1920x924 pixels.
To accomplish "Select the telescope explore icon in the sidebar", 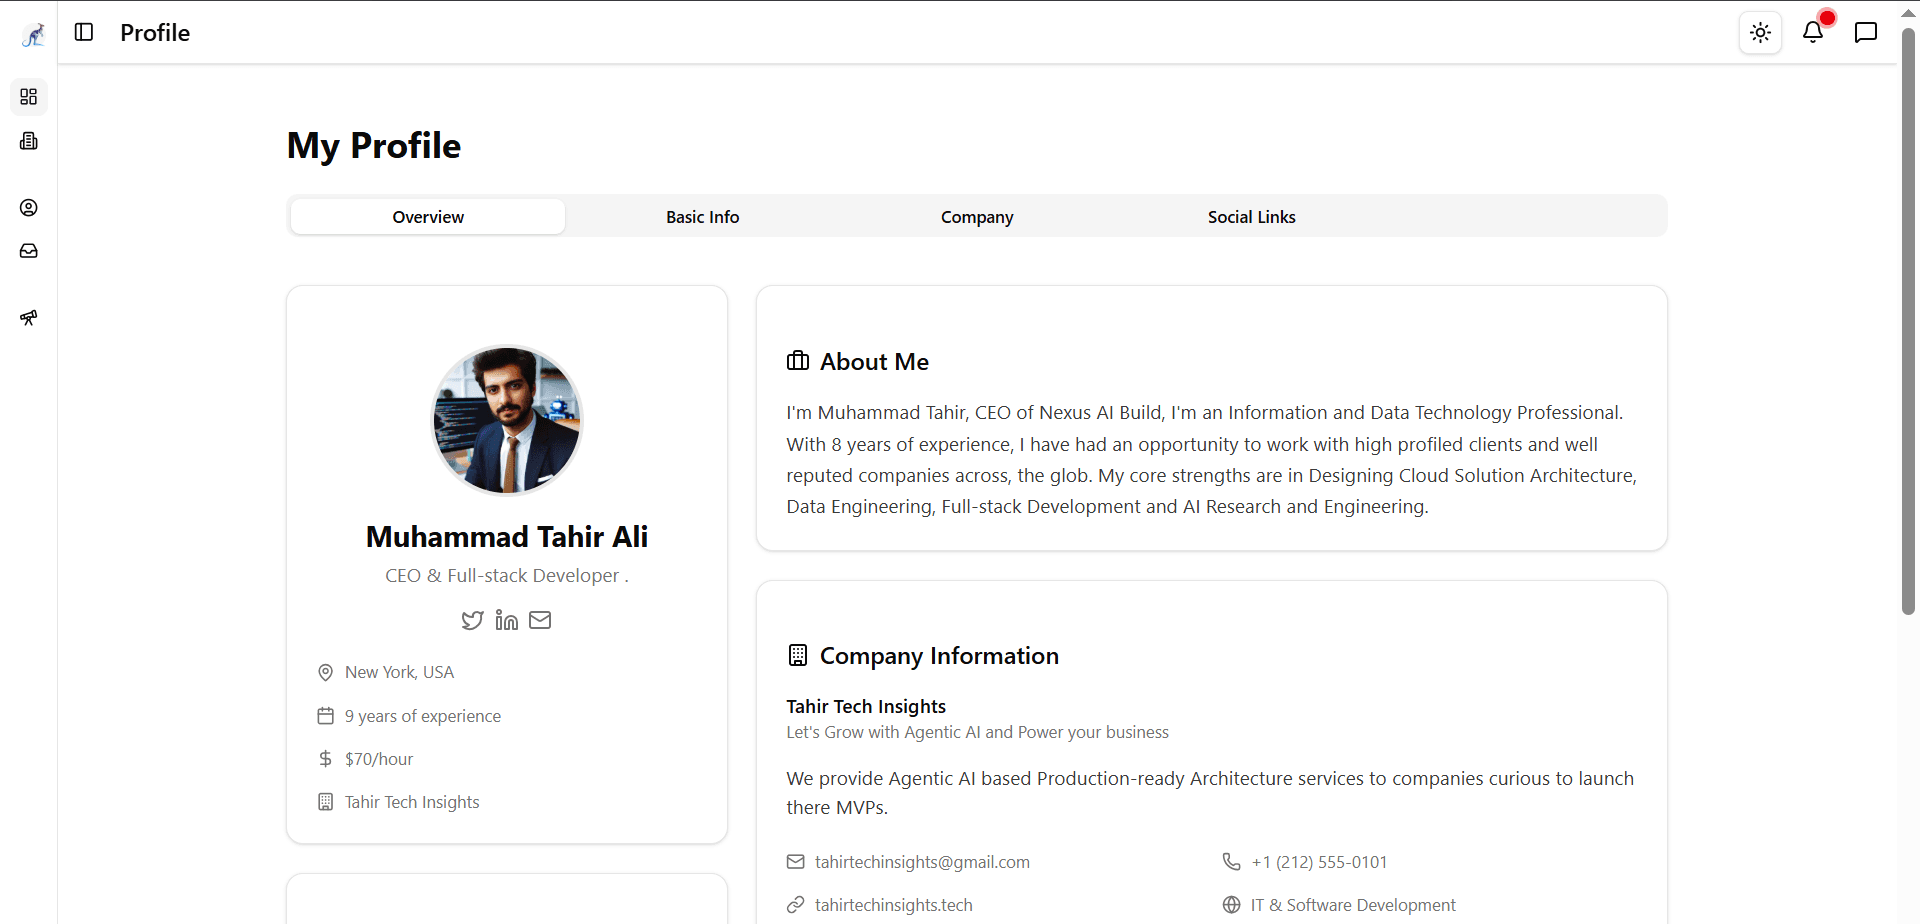I will 28,317.
